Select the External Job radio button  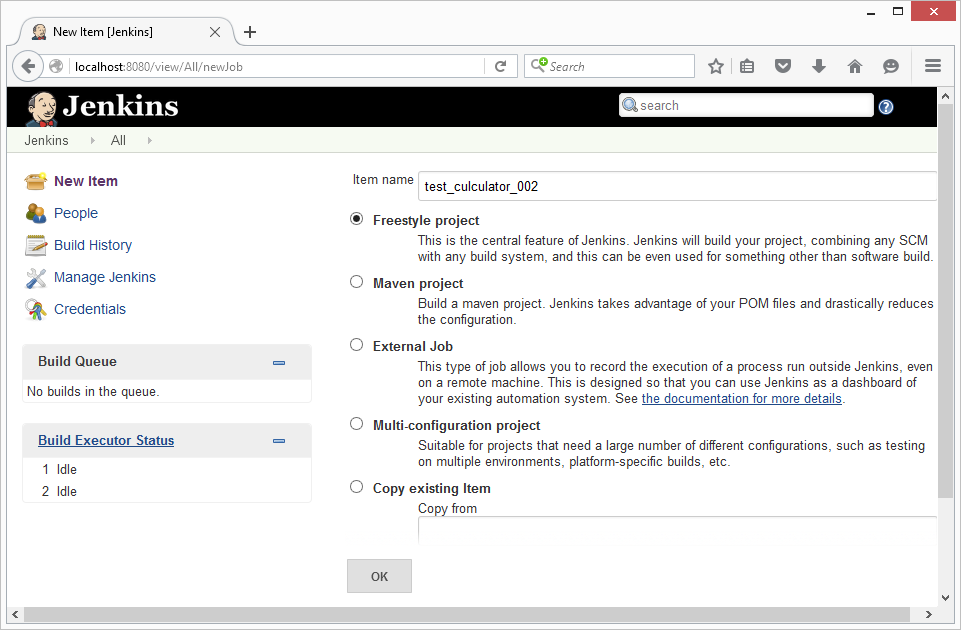click(x=356, y=345)
